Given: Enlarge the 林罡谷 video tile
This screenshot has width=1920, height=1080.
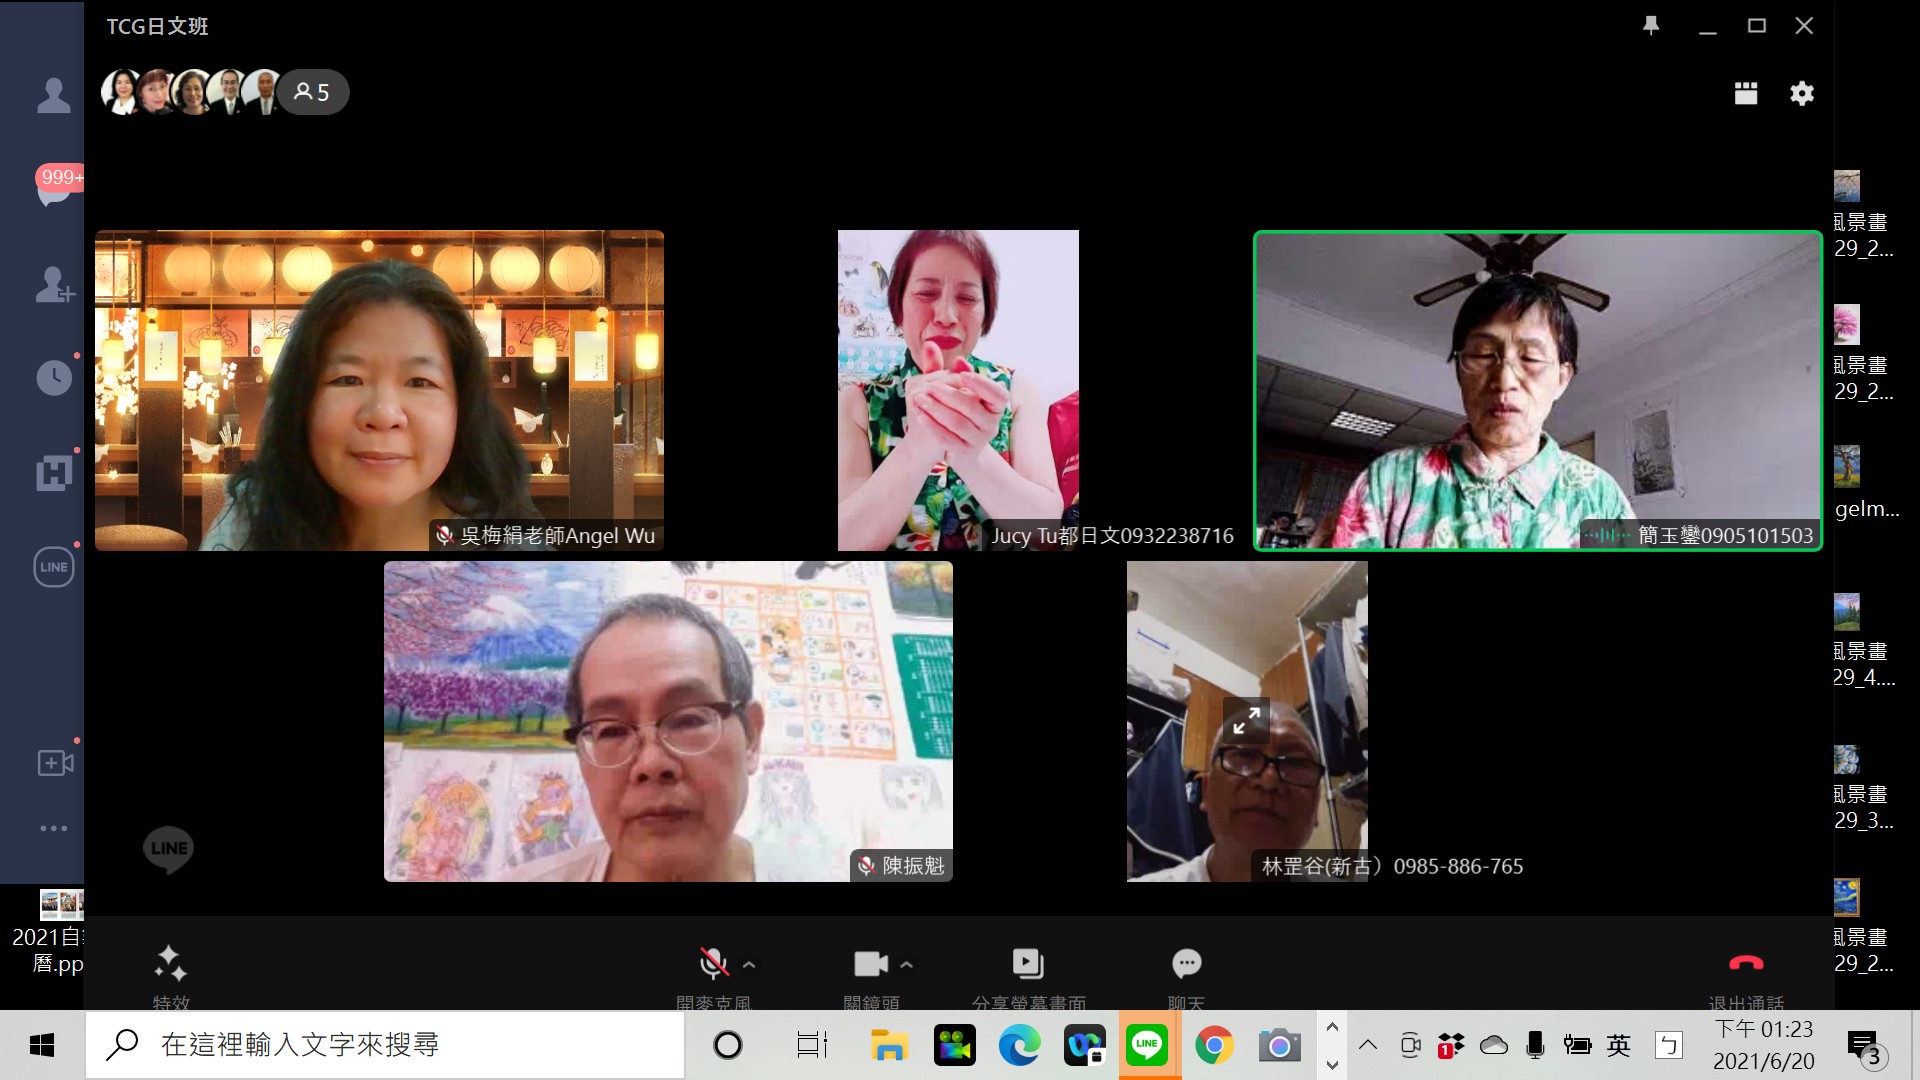Looking at the screenshot, I should point(1246,720).
